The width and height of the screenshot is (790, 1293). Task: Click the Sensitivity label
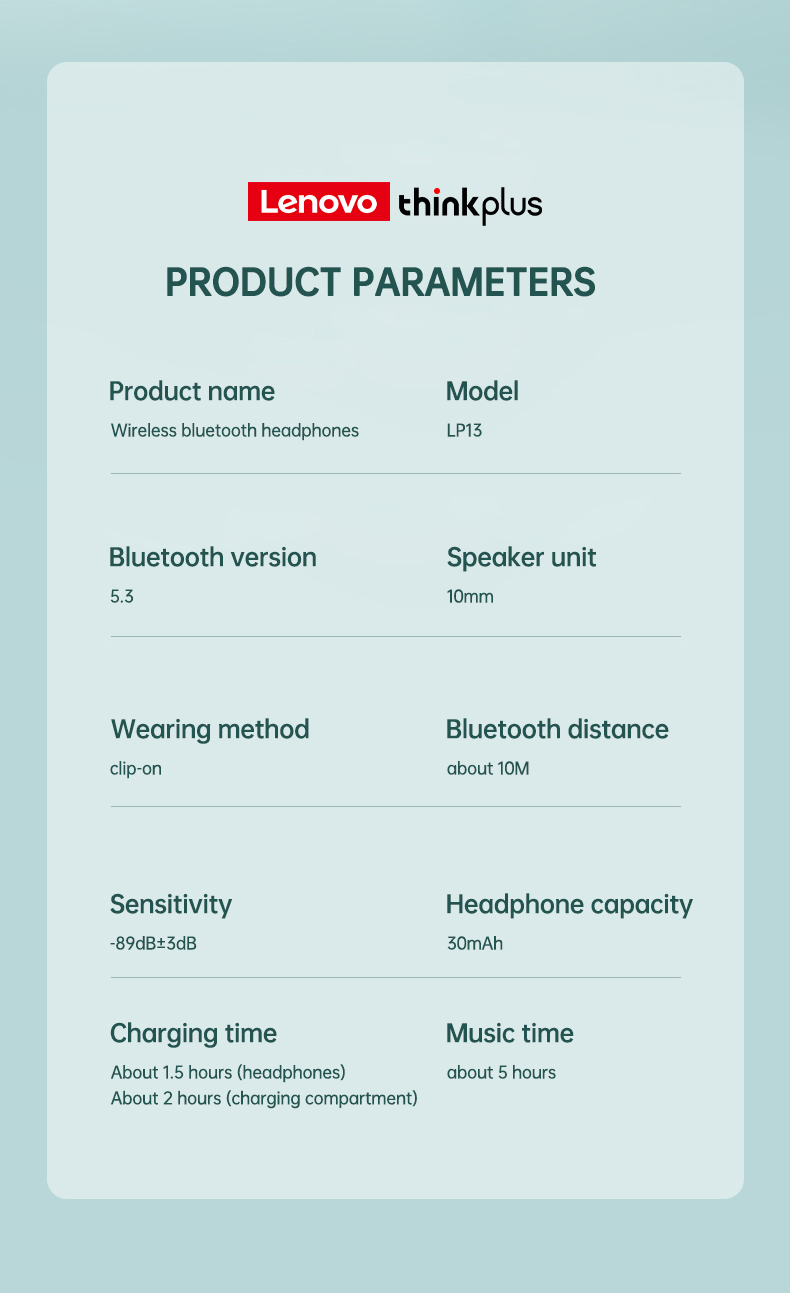pos(171,904)
